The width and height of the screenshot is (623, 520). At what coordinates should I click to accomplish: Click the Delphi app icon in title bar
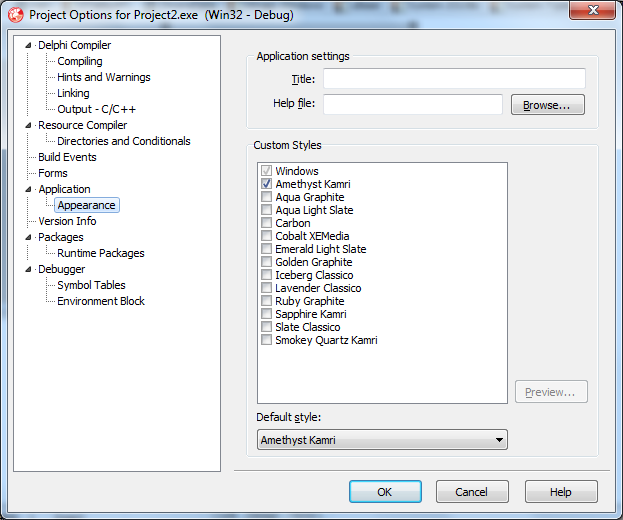(x=16, y=15)
